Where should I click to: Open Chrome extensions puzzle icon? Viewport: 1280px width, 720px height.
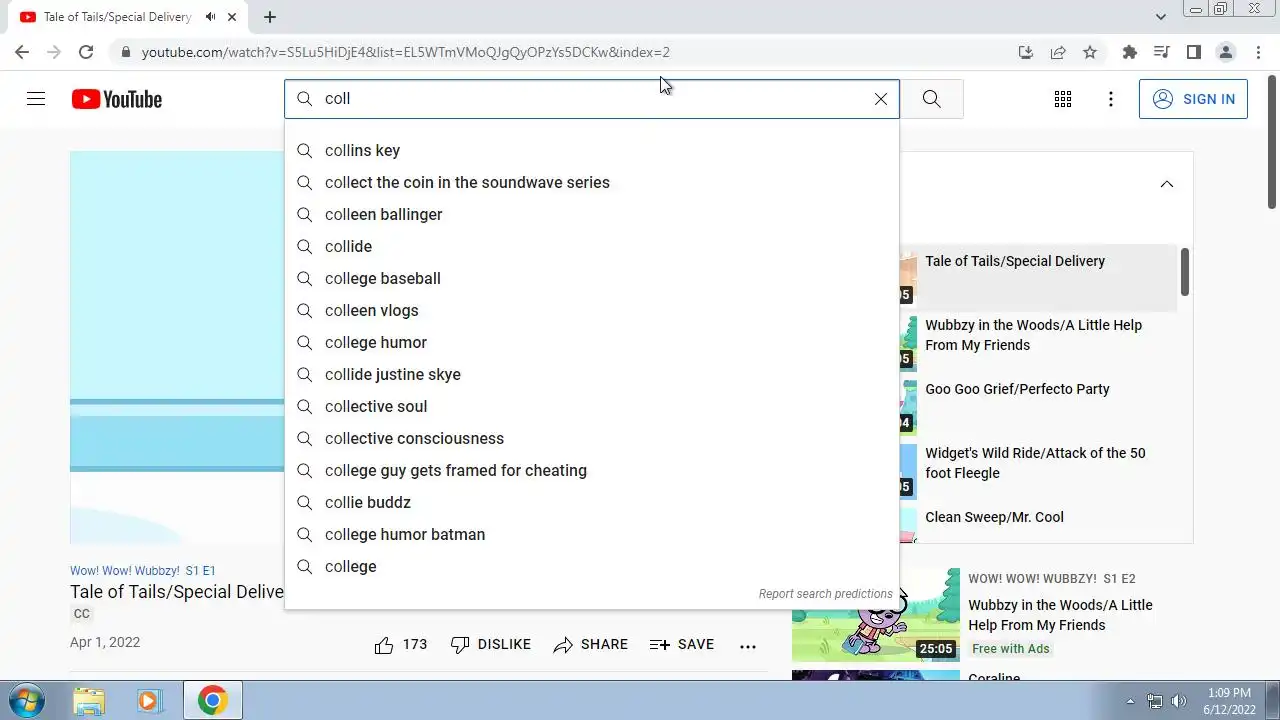pyautogui.click(x=1130, y=52)
